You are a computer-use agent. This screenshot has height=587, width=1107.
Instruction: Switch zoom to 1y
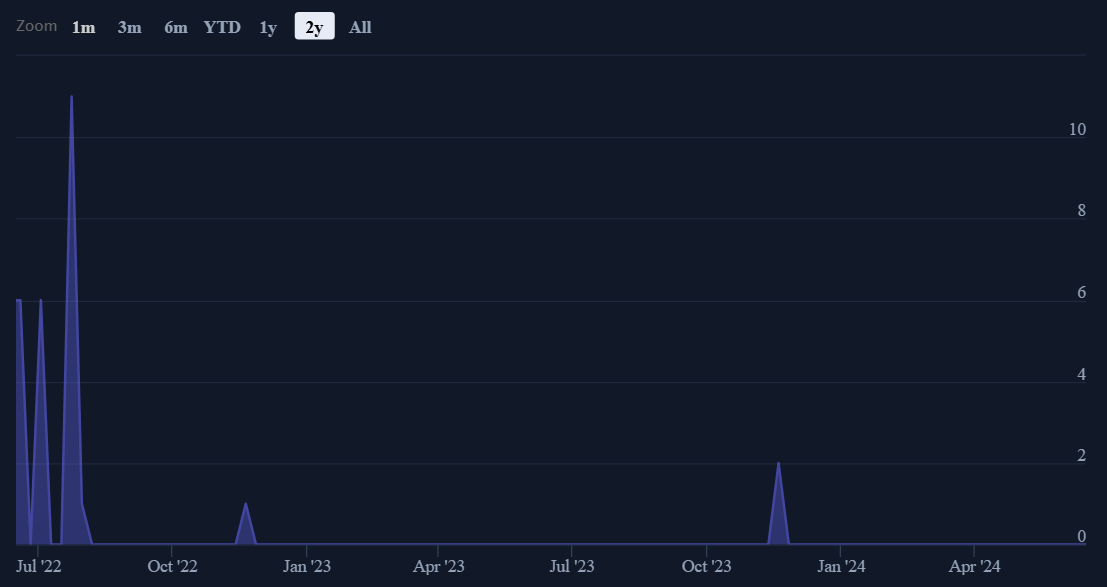click(268, 27)
